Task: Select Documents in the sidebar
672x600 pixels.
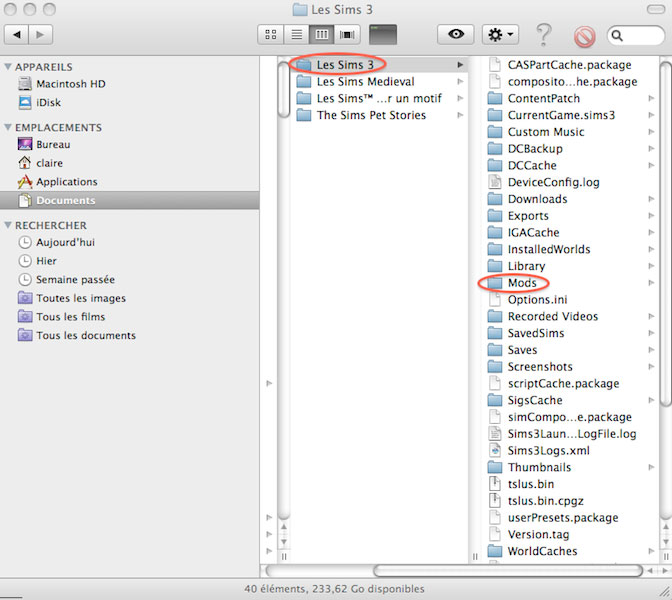Action: pyautogui.click(x=129, y=200)
